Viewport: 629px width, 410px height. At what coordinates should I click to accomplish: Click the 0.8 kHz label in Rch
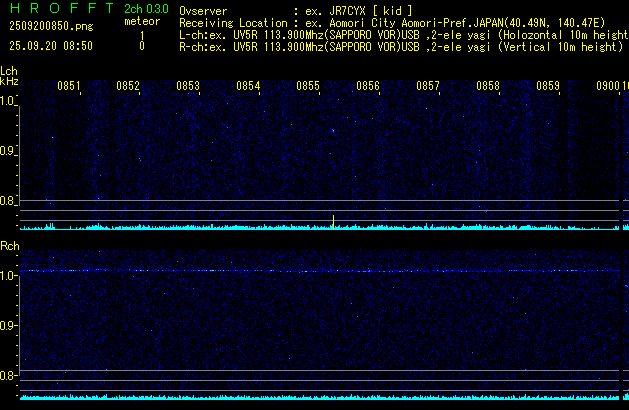[9, 376]
